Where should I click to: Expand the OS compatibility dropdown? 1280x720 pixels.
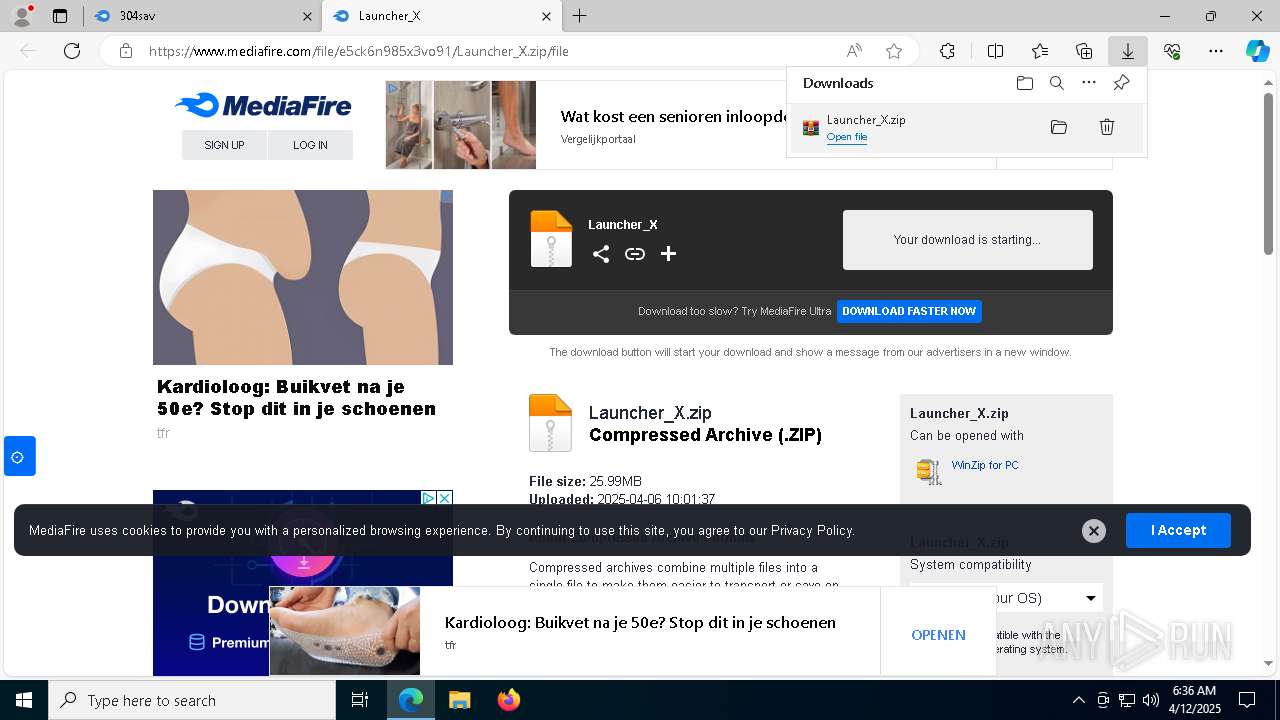click(1006, 598)
